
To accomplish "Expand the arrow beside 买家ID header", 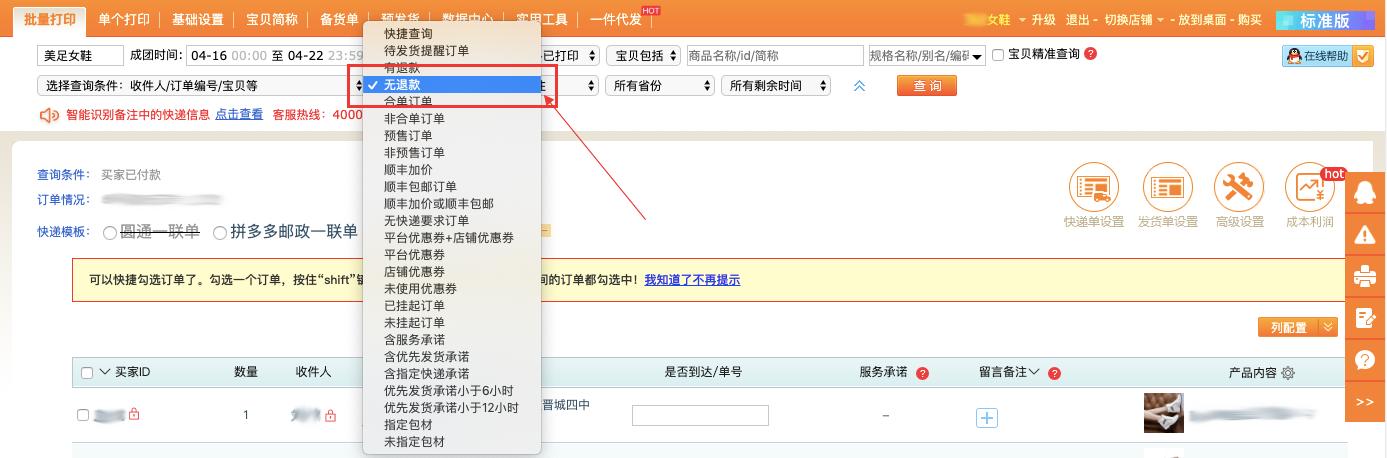I will pyautogui.click(x=105, y=372).
